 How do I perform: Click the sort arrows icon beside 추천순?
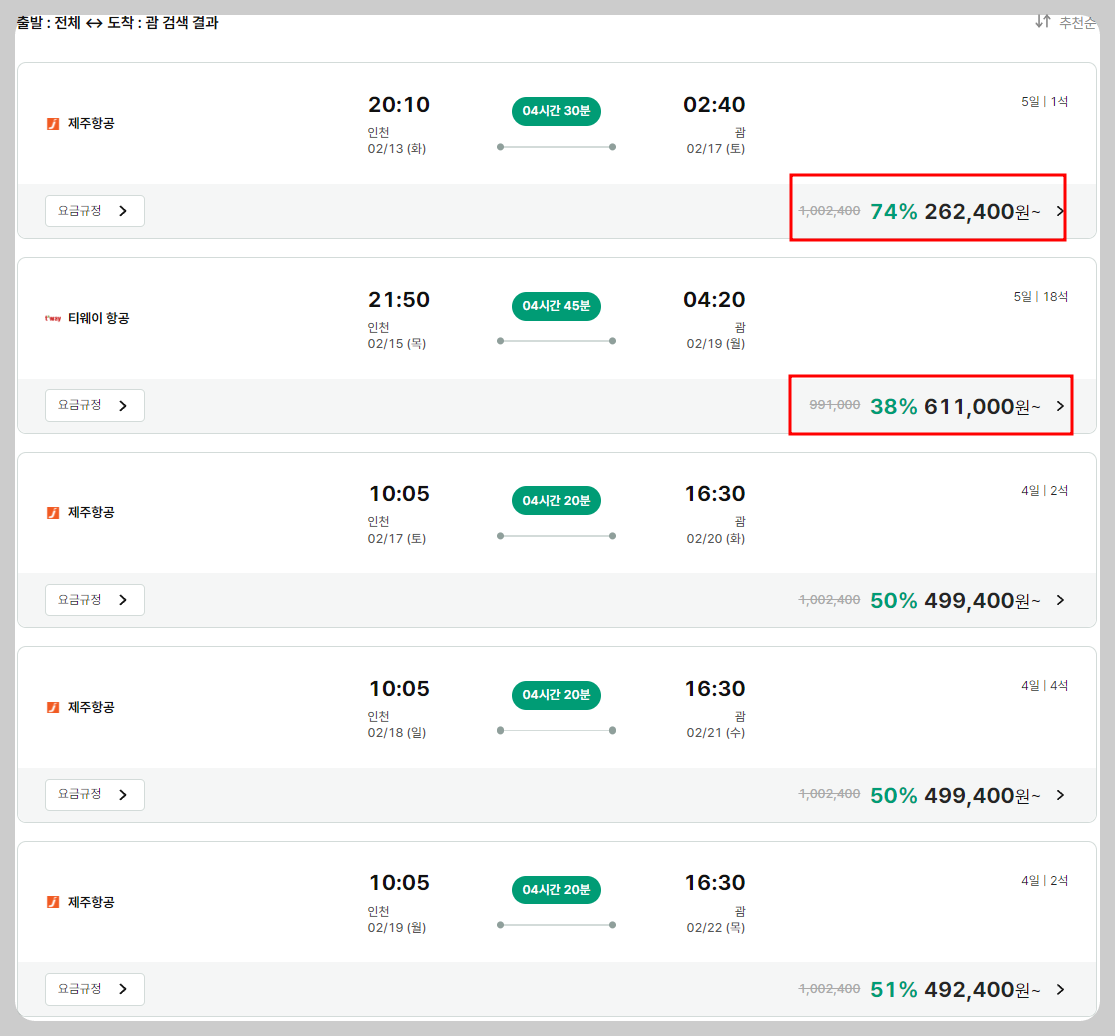coord(1042,21)
